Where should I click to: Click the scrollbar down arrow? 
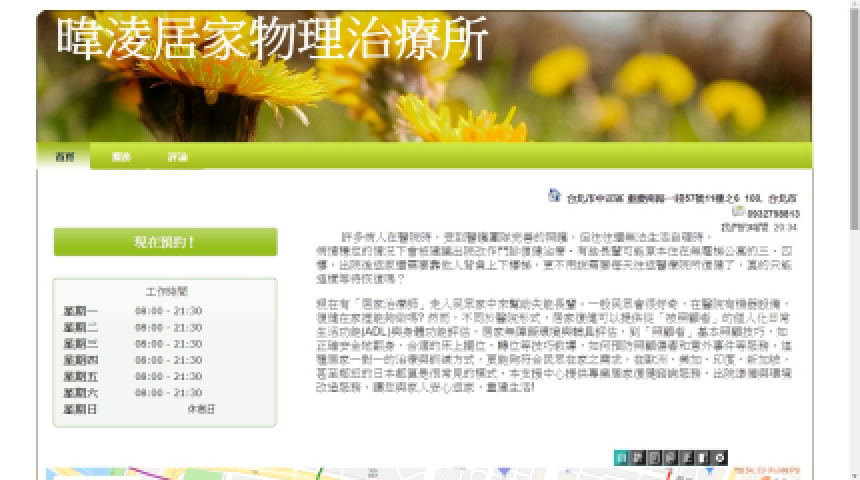coord(851,473)
